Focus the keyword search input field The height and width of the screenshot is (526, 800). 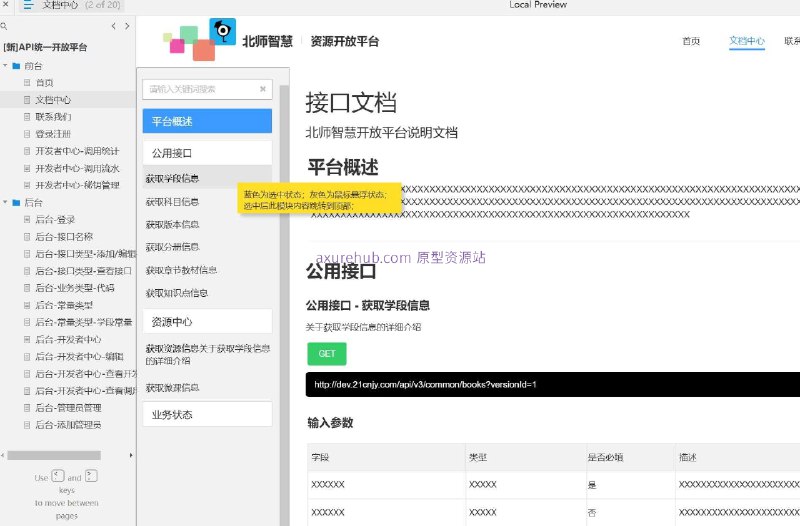(207, 89)
